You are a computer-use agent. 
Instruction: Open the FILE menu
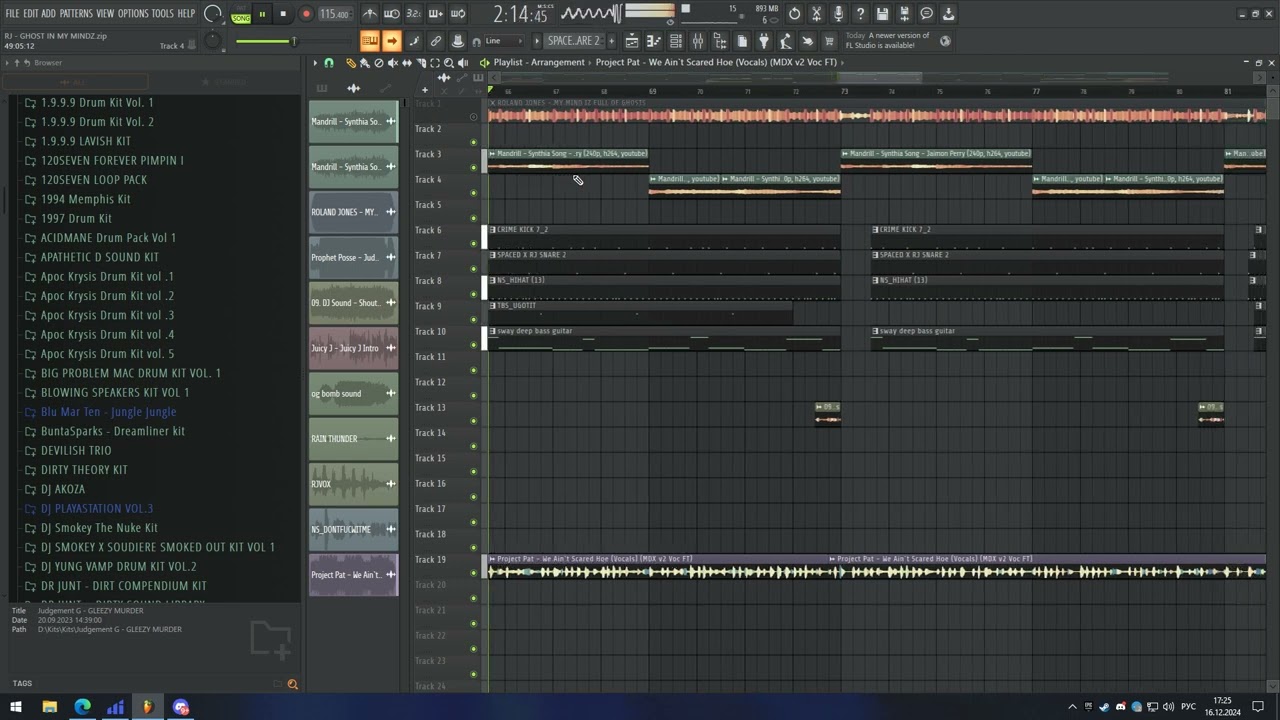(12, 14)
